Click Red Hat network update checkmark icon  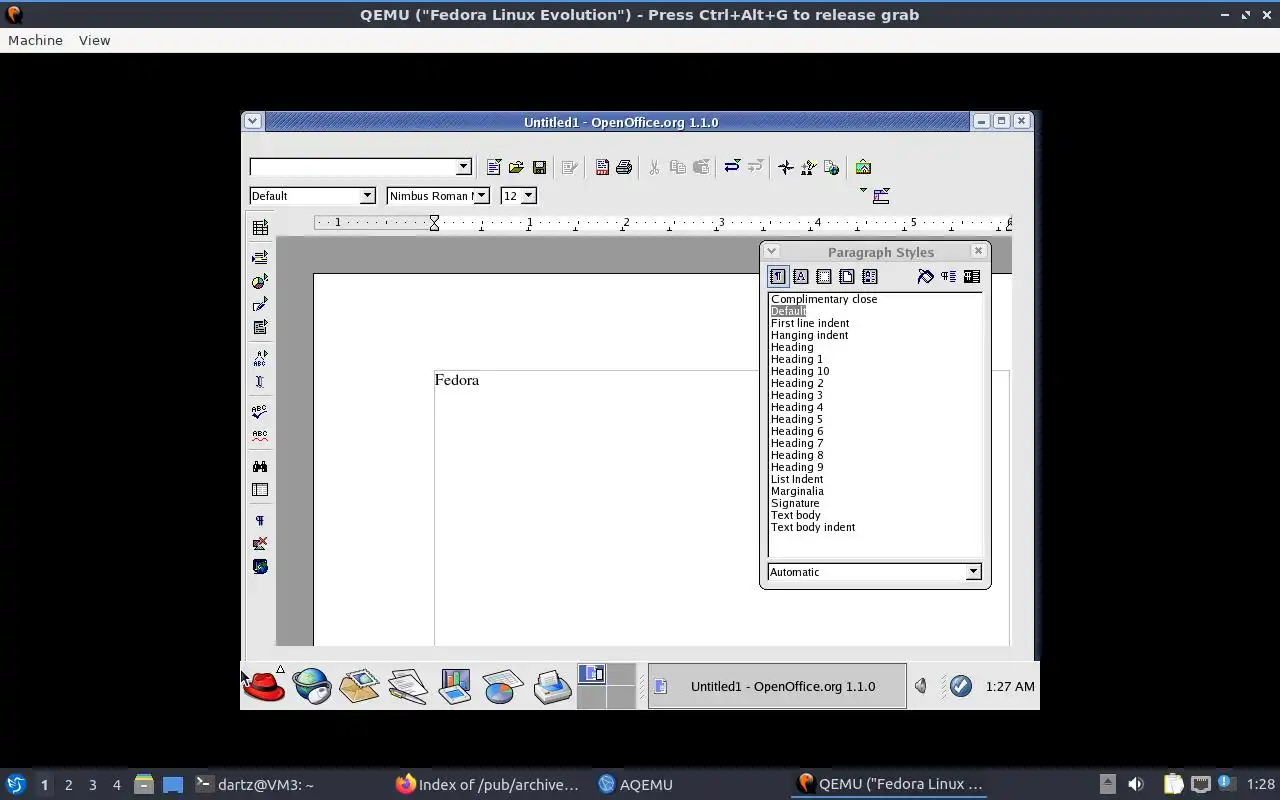pyautogui.click(x=960, y=686)
